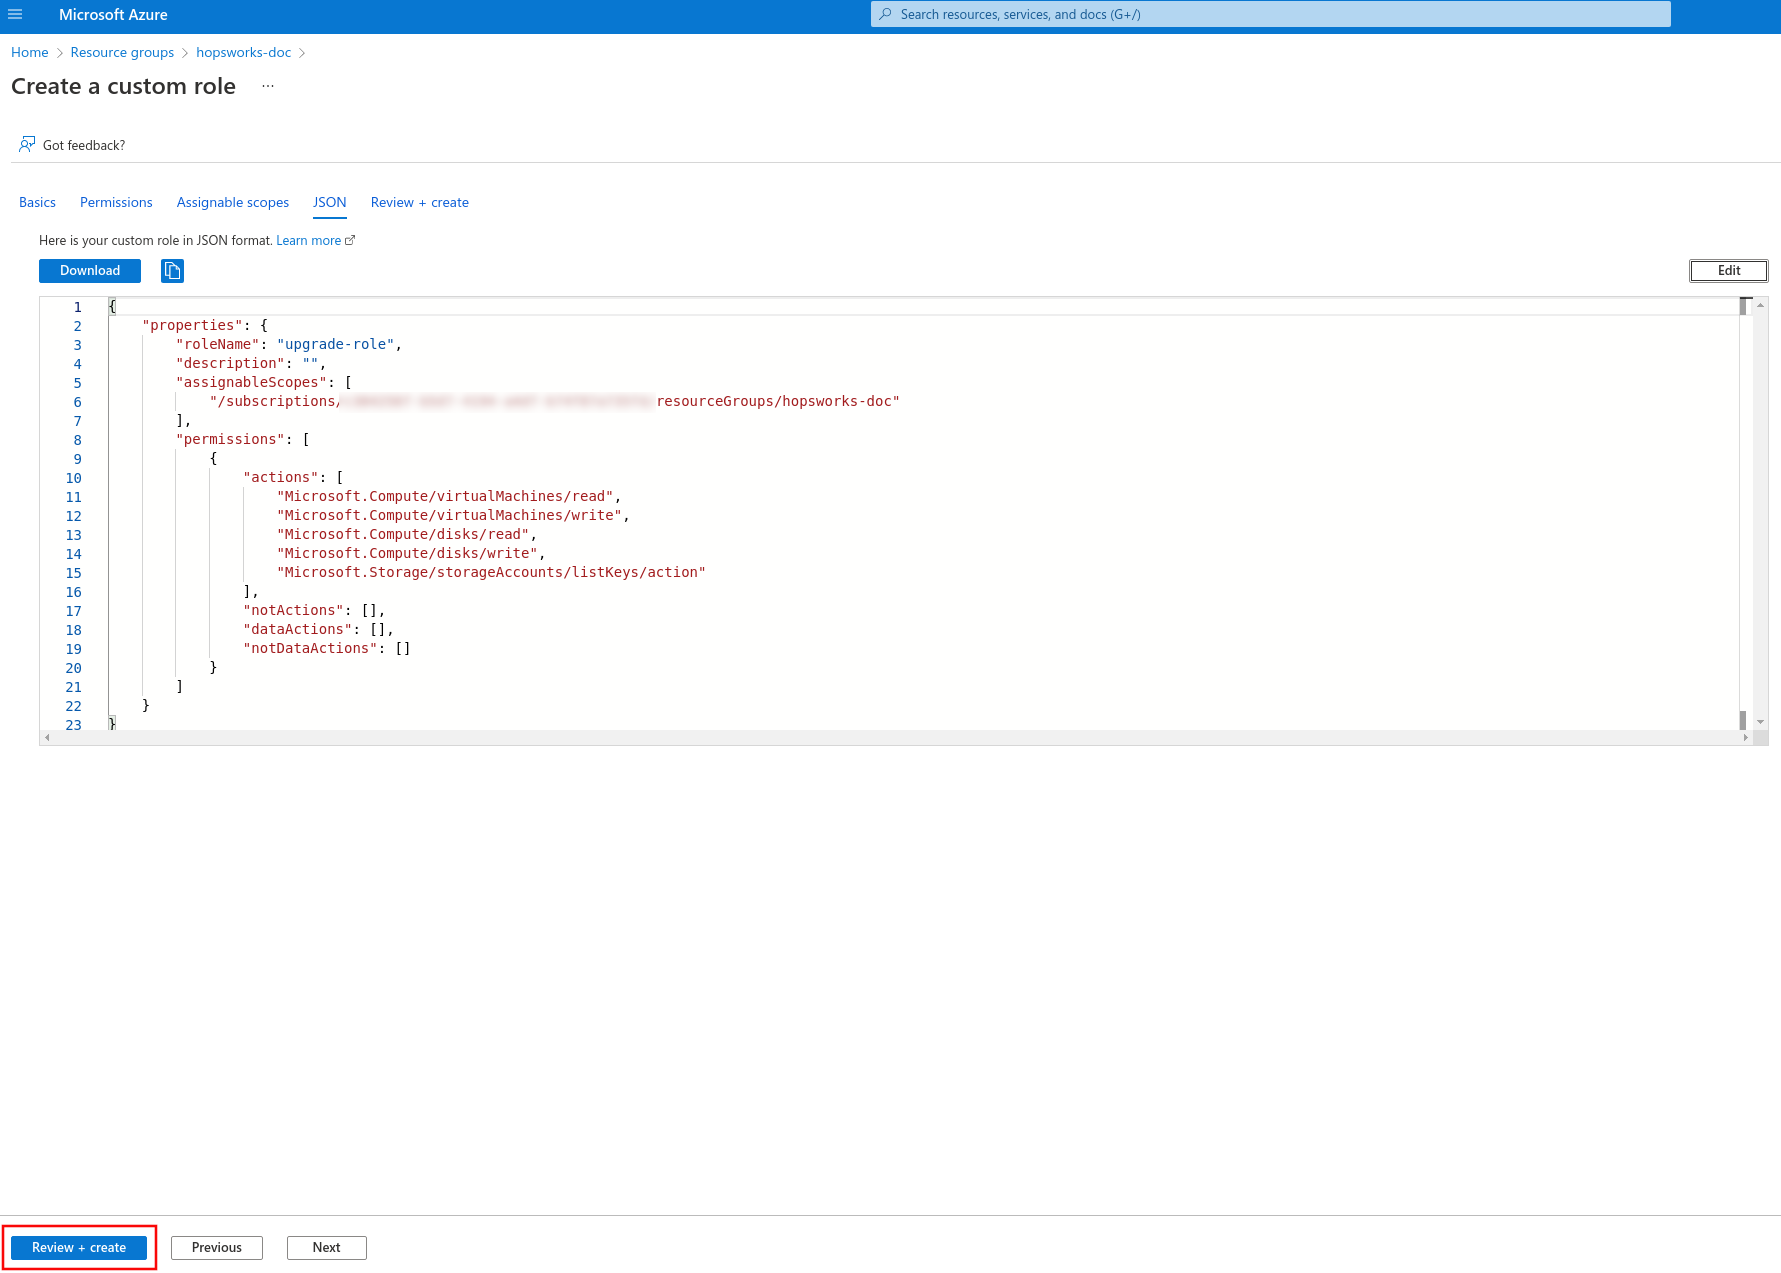Switch to the Review + create tab

click(420, 203)
